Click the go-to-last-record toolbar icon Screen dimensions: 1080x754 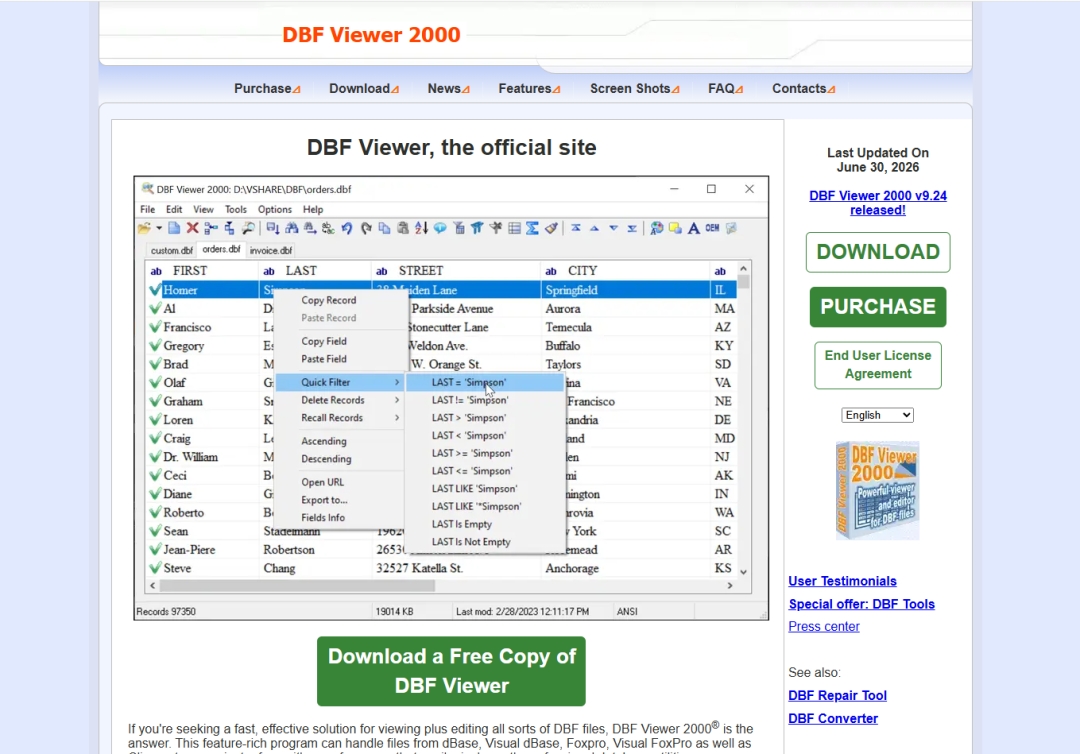coord(632,228)
